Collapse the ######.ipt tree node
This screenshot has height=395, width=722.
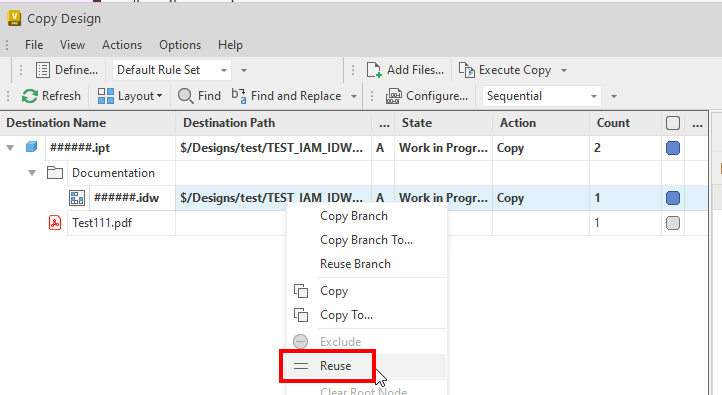click(x=10, y=148)
